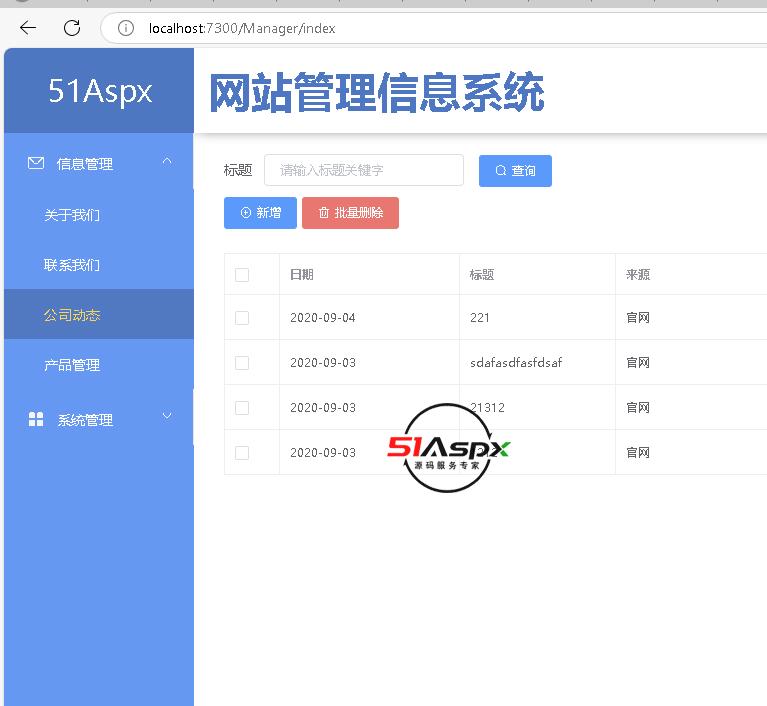
Task: Click the 信息管理 menu label
Action: (x=85, y=164)
